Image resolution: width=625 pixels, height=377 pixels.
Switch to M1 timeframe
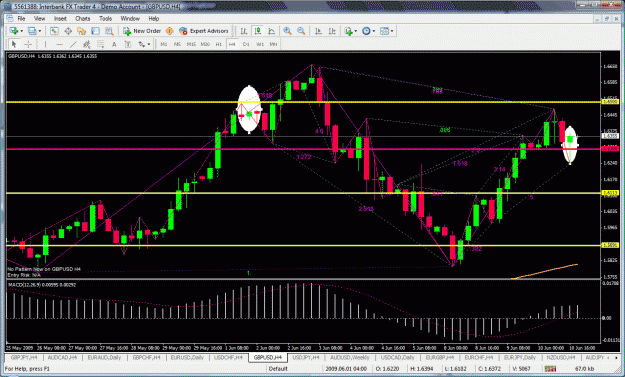[164, 44]
